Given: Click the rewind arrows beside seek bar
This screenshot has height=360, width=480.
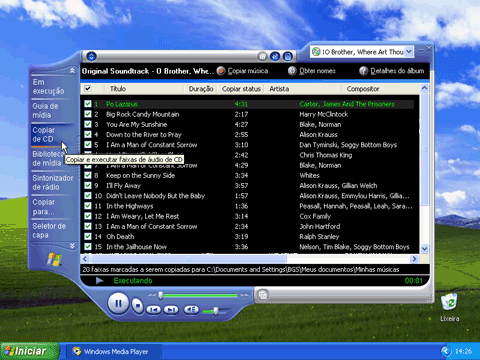Looking at the screenshot, I should pos(152,296).
